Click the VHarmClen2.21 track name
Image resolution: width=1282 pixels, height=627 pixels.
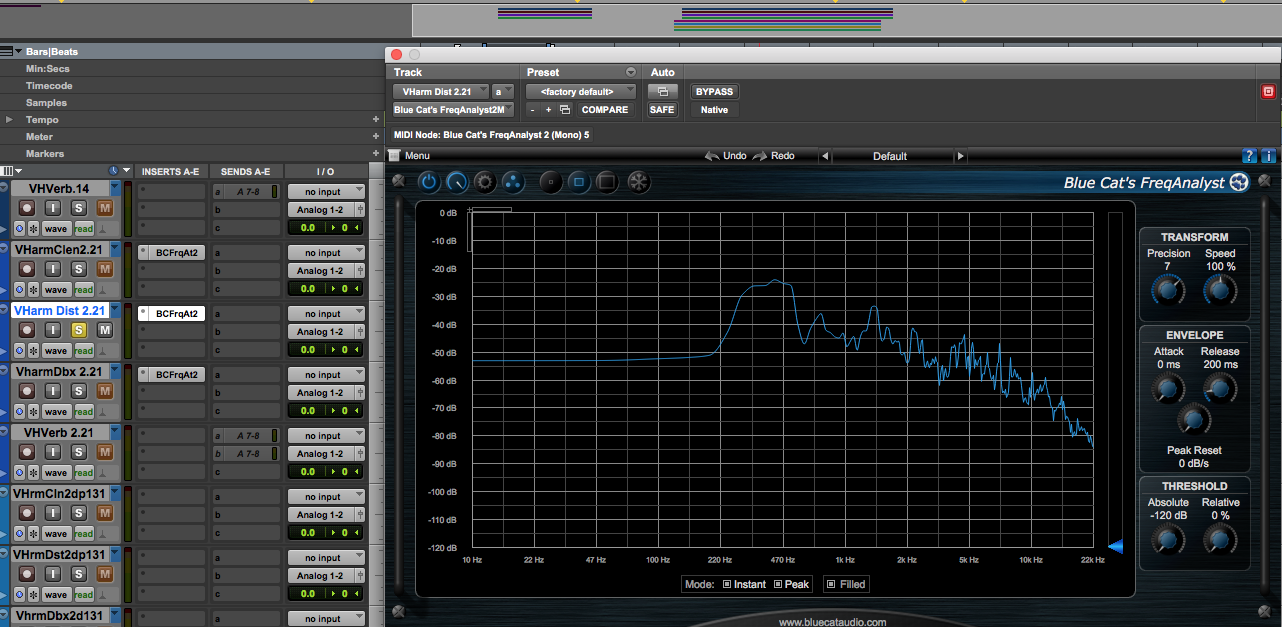[x=58, y=249]
